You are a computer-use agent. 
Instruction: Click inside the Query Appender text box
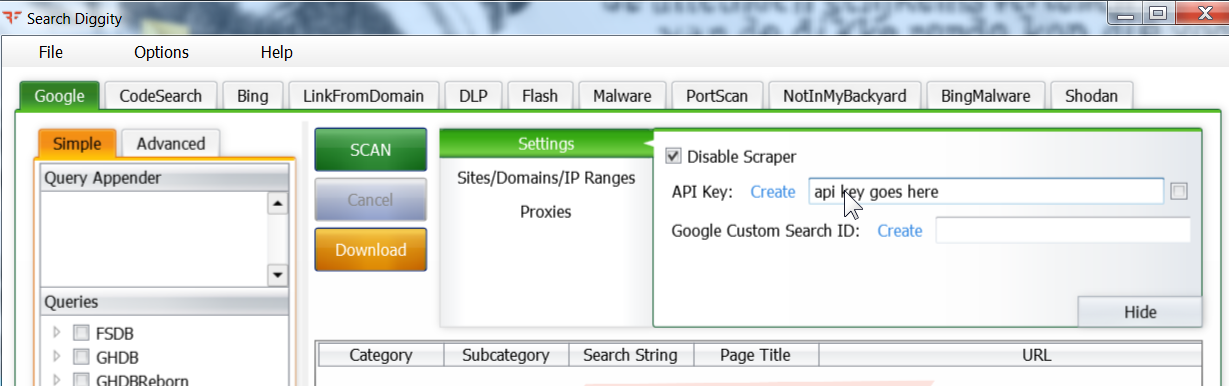[154, 239]
